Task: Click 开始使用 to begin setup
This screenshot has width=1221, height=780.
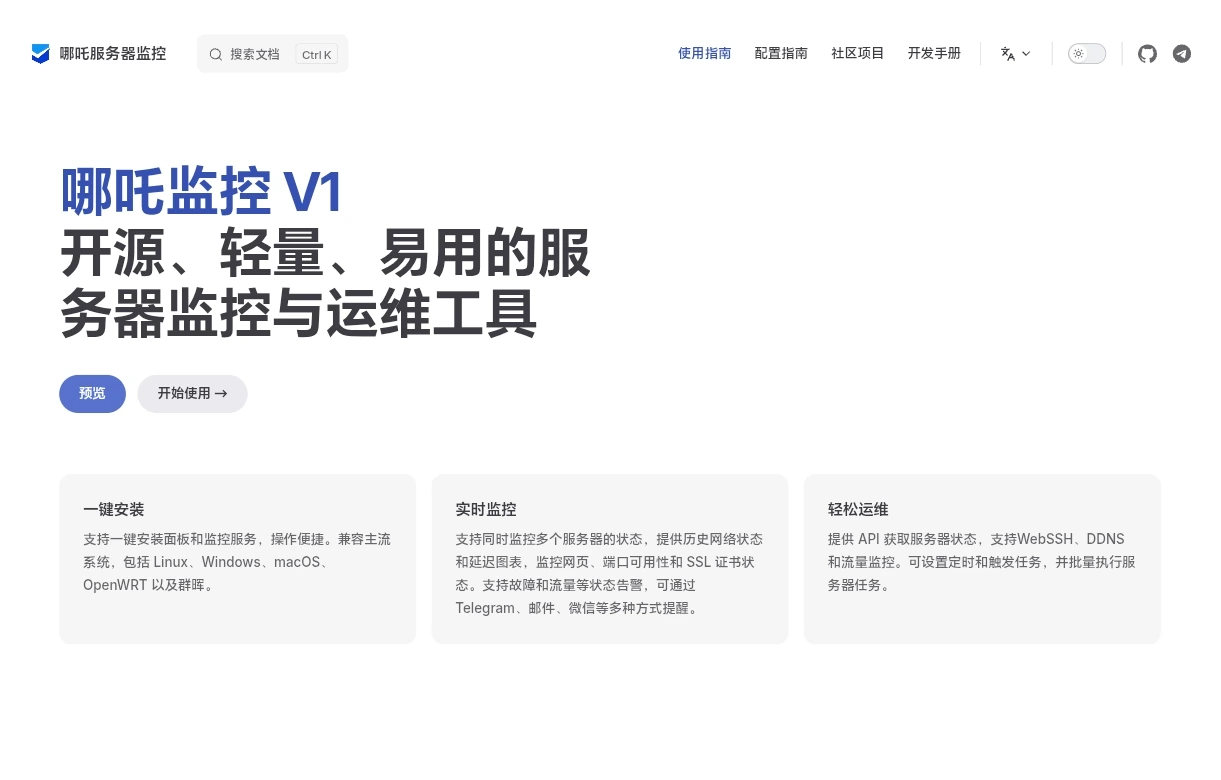Action: coord(192,393)
